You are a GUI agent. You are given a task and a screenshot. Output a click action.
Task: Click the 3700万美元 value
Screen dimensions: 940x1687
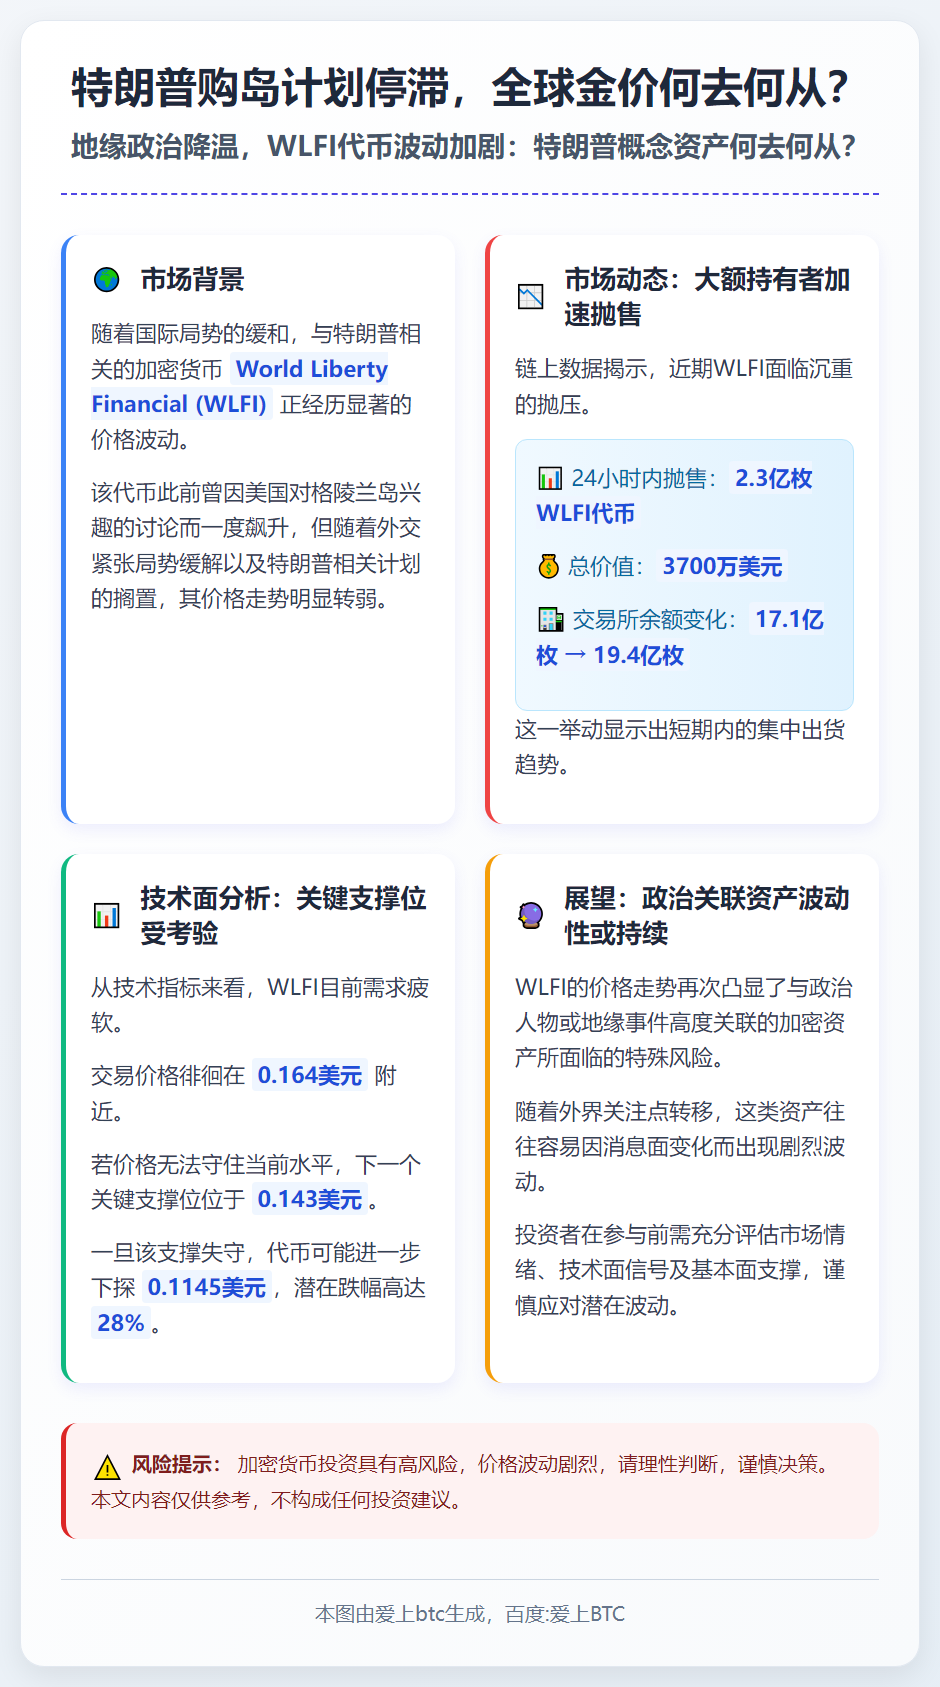[722, 567]
